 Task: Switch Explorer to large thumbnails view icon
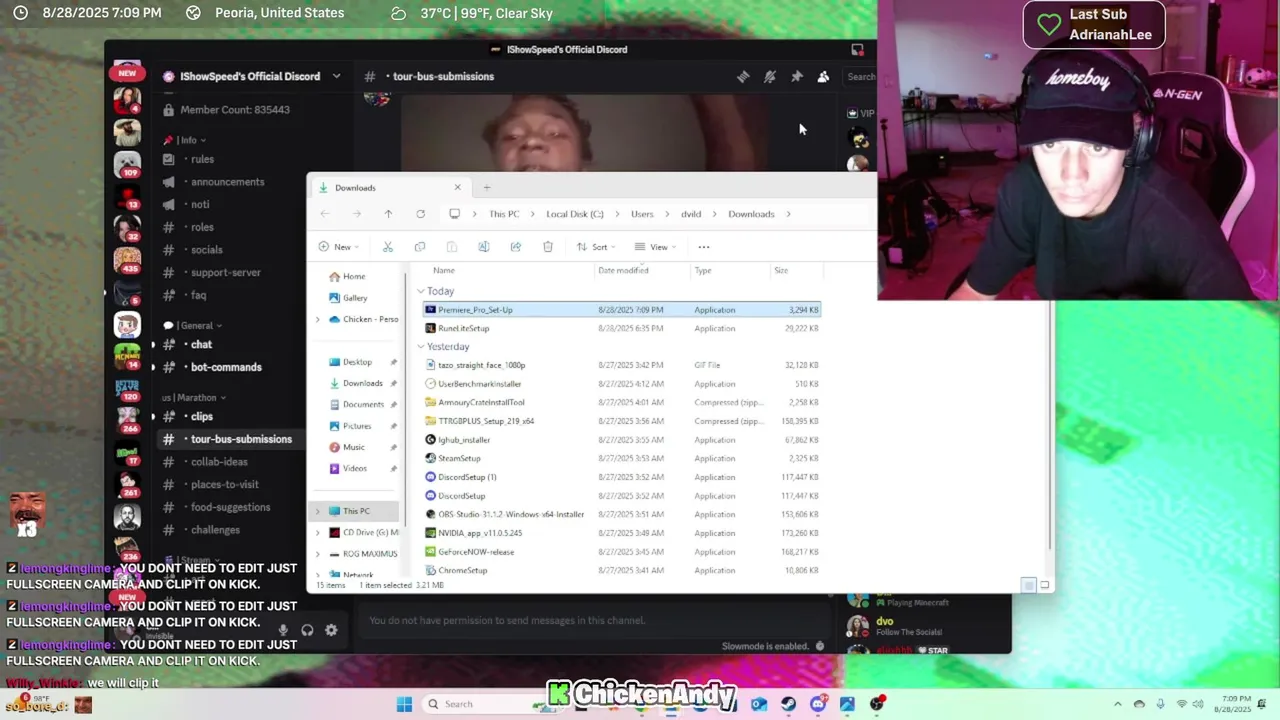pyautogui.click(x=1044, y=585)
